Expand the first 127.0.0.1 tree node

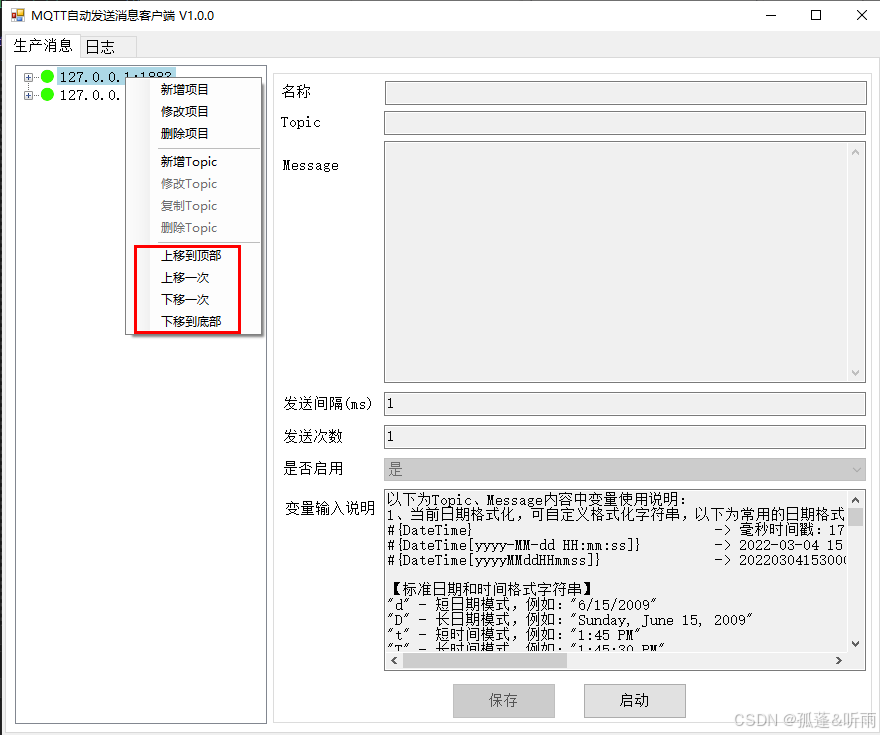coord(28,77)
